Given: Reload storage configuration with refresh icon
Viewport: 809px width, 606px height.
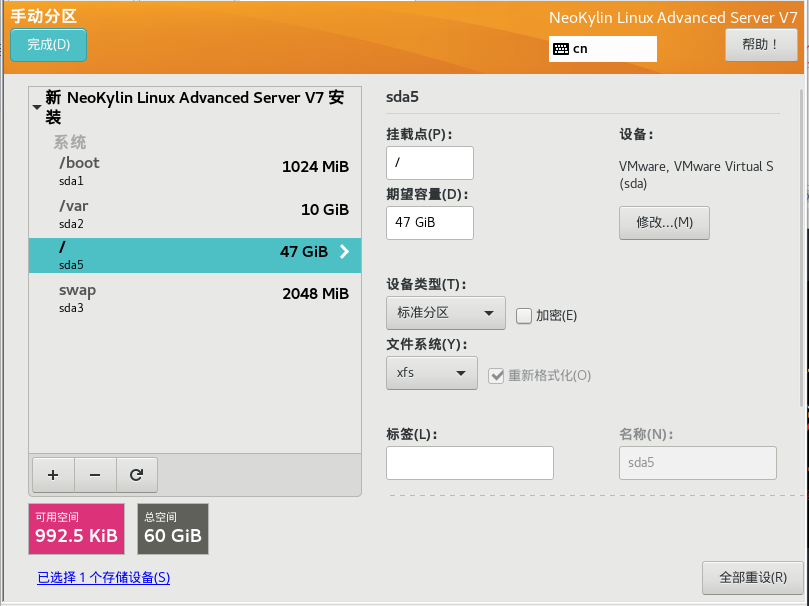Looking at the screenshot, I should [x=137, y=475].
